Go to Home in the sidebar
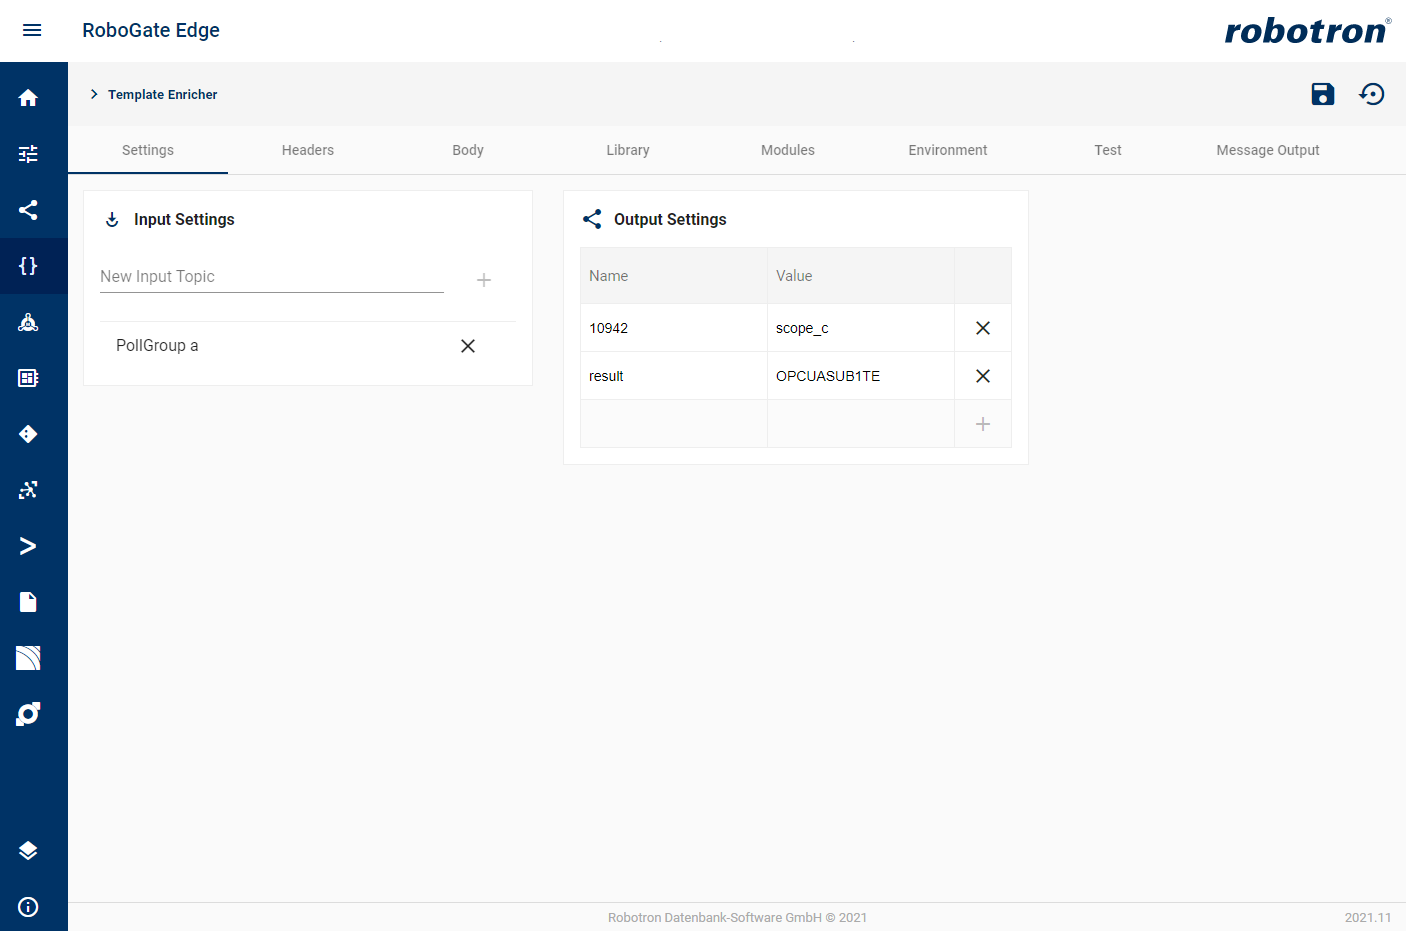 tap(28, 98)
